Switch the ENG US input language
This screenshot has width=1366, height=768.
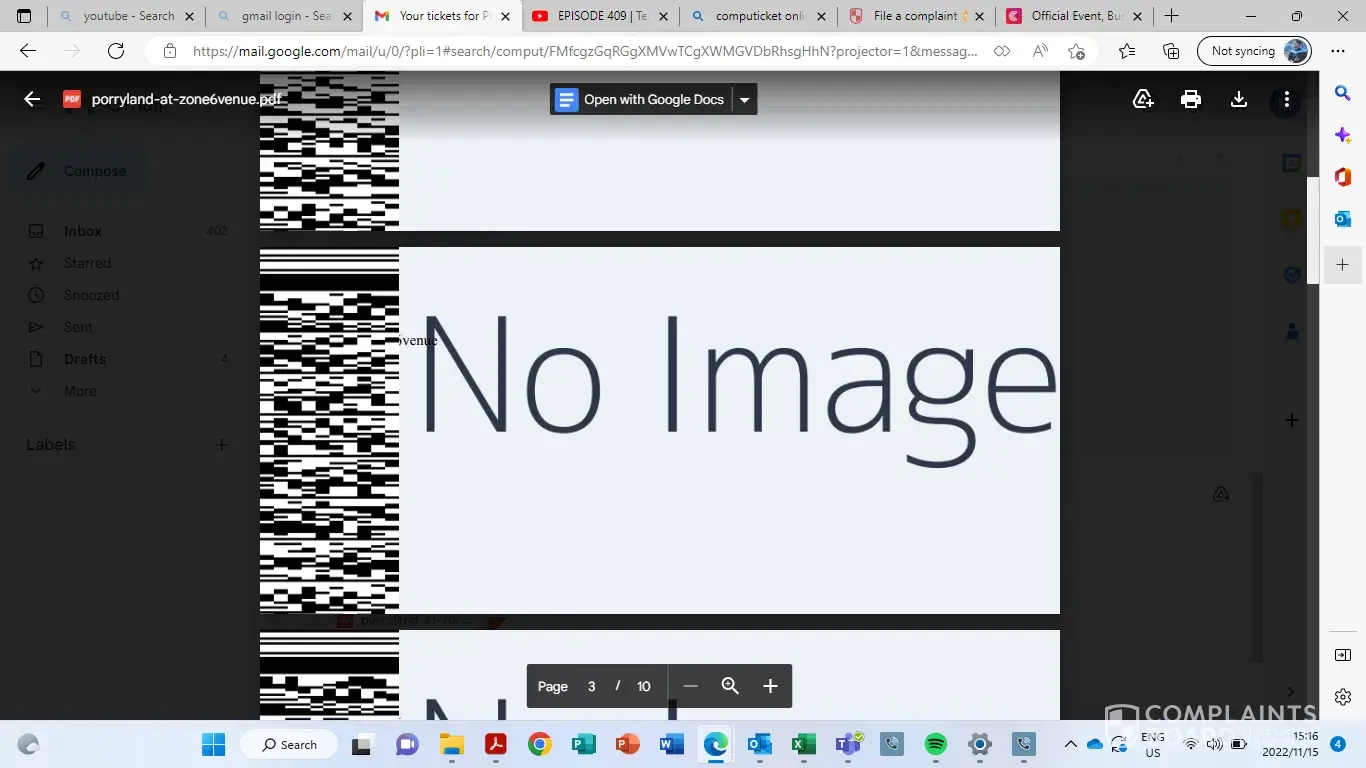pos(1153,744)
